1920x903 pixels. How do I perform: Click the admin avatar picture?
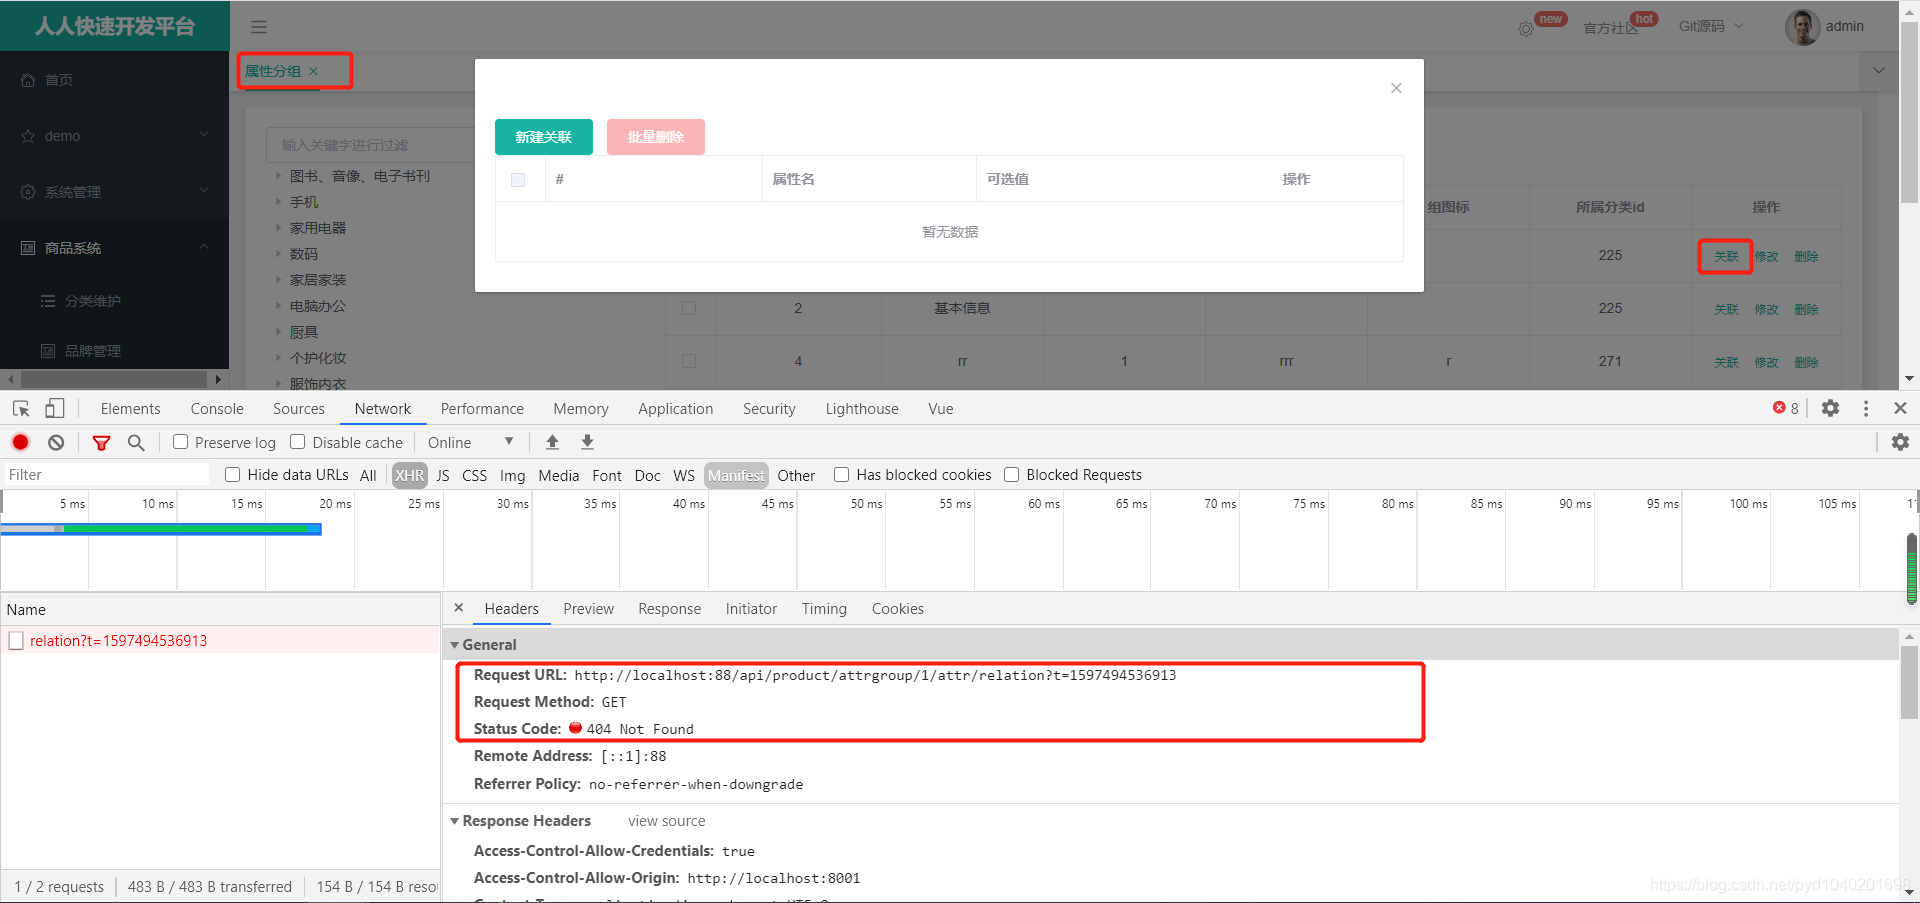[x=1802, y=27]
